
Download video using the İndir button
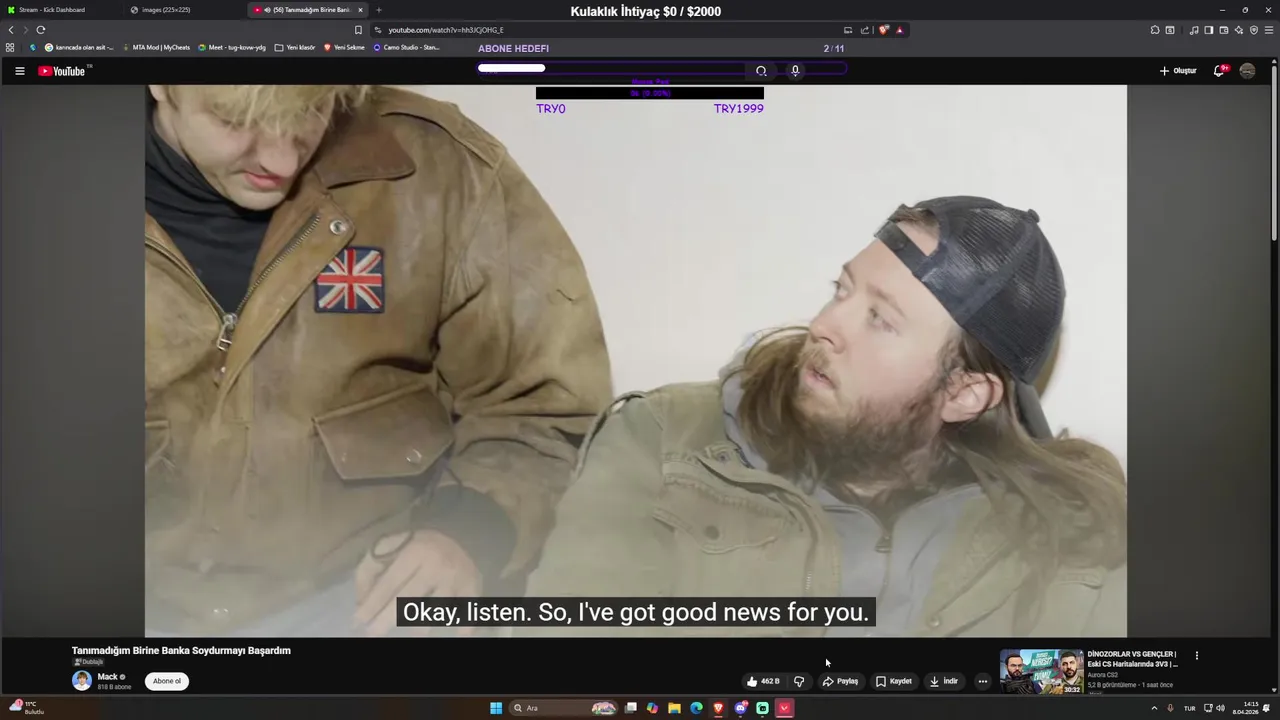[x=944, y=681]
